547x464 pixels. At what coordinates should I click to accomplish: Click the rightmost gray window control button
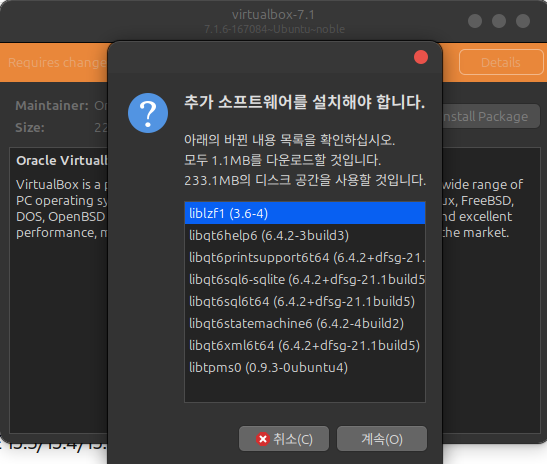tap(523, 21)
